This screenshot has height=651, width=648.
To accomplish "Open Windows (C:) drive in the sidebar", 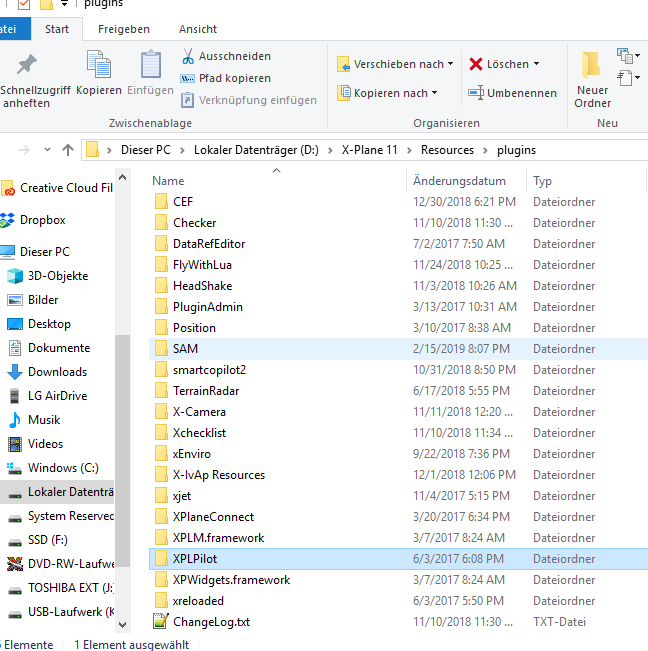I will point(54,468).
